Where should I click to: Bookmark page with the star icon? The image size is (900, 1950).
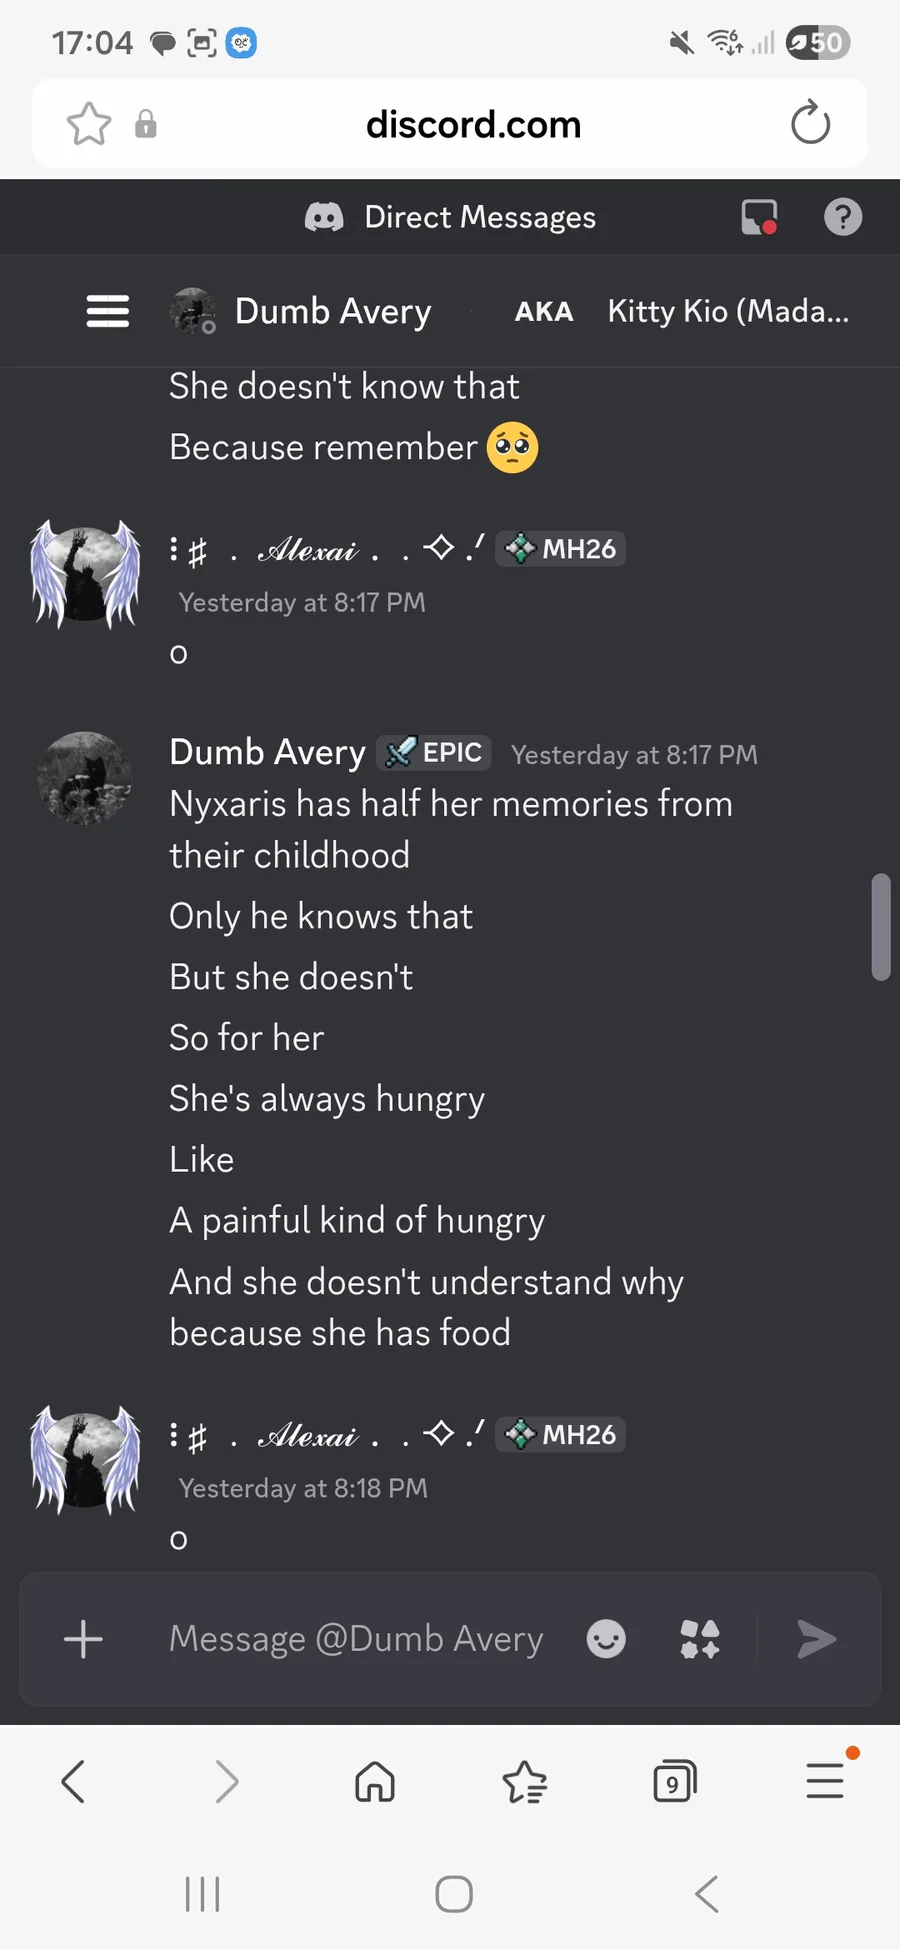click(88, 124)
